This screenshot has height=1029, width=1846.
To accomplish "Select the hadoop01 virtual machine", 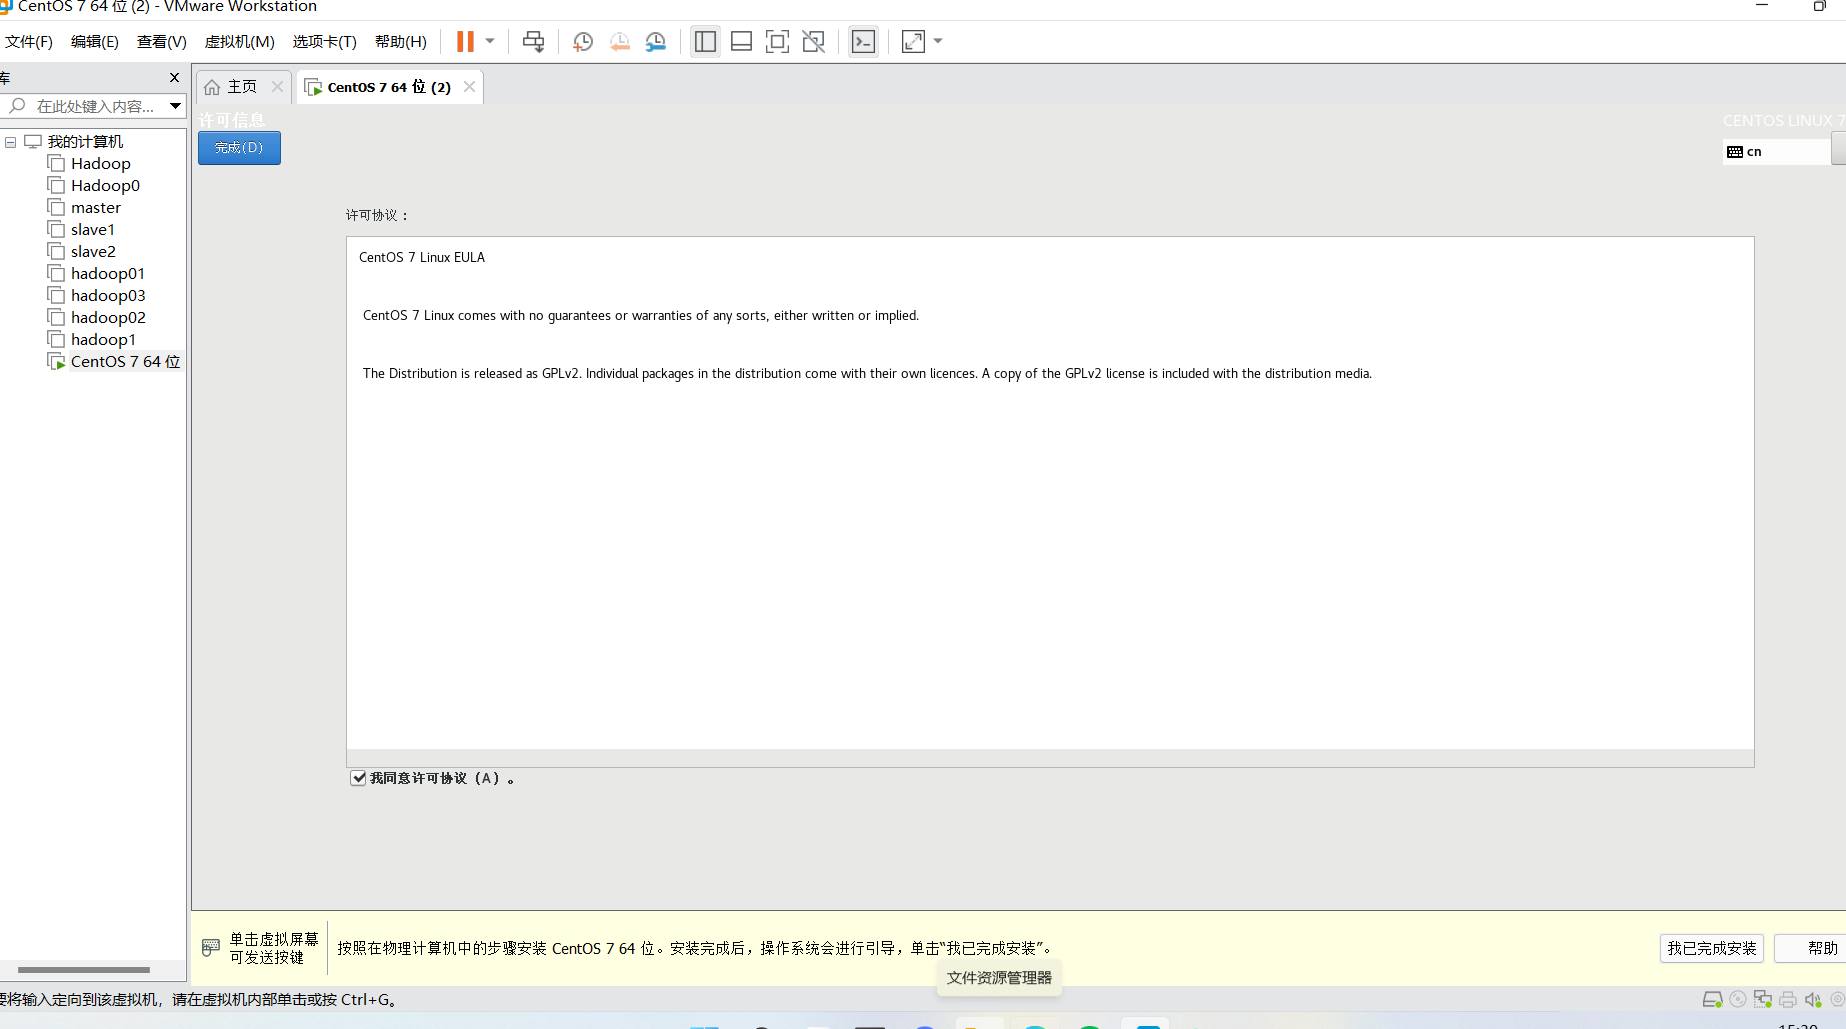I will pos(107,274).
